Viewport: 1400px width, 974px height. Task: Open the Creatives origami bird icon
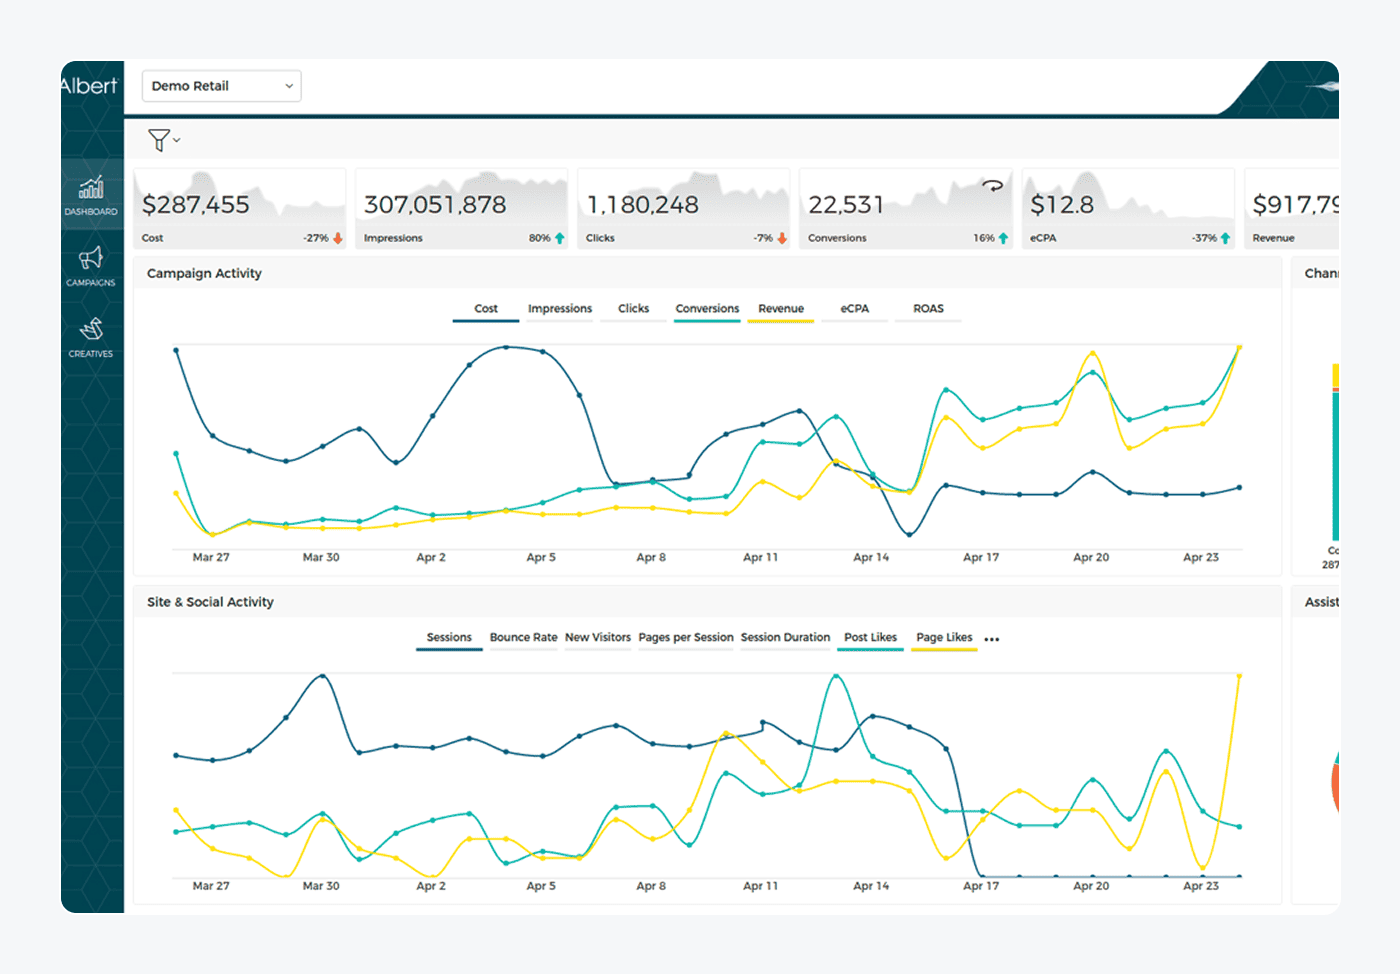coord(91,336)
